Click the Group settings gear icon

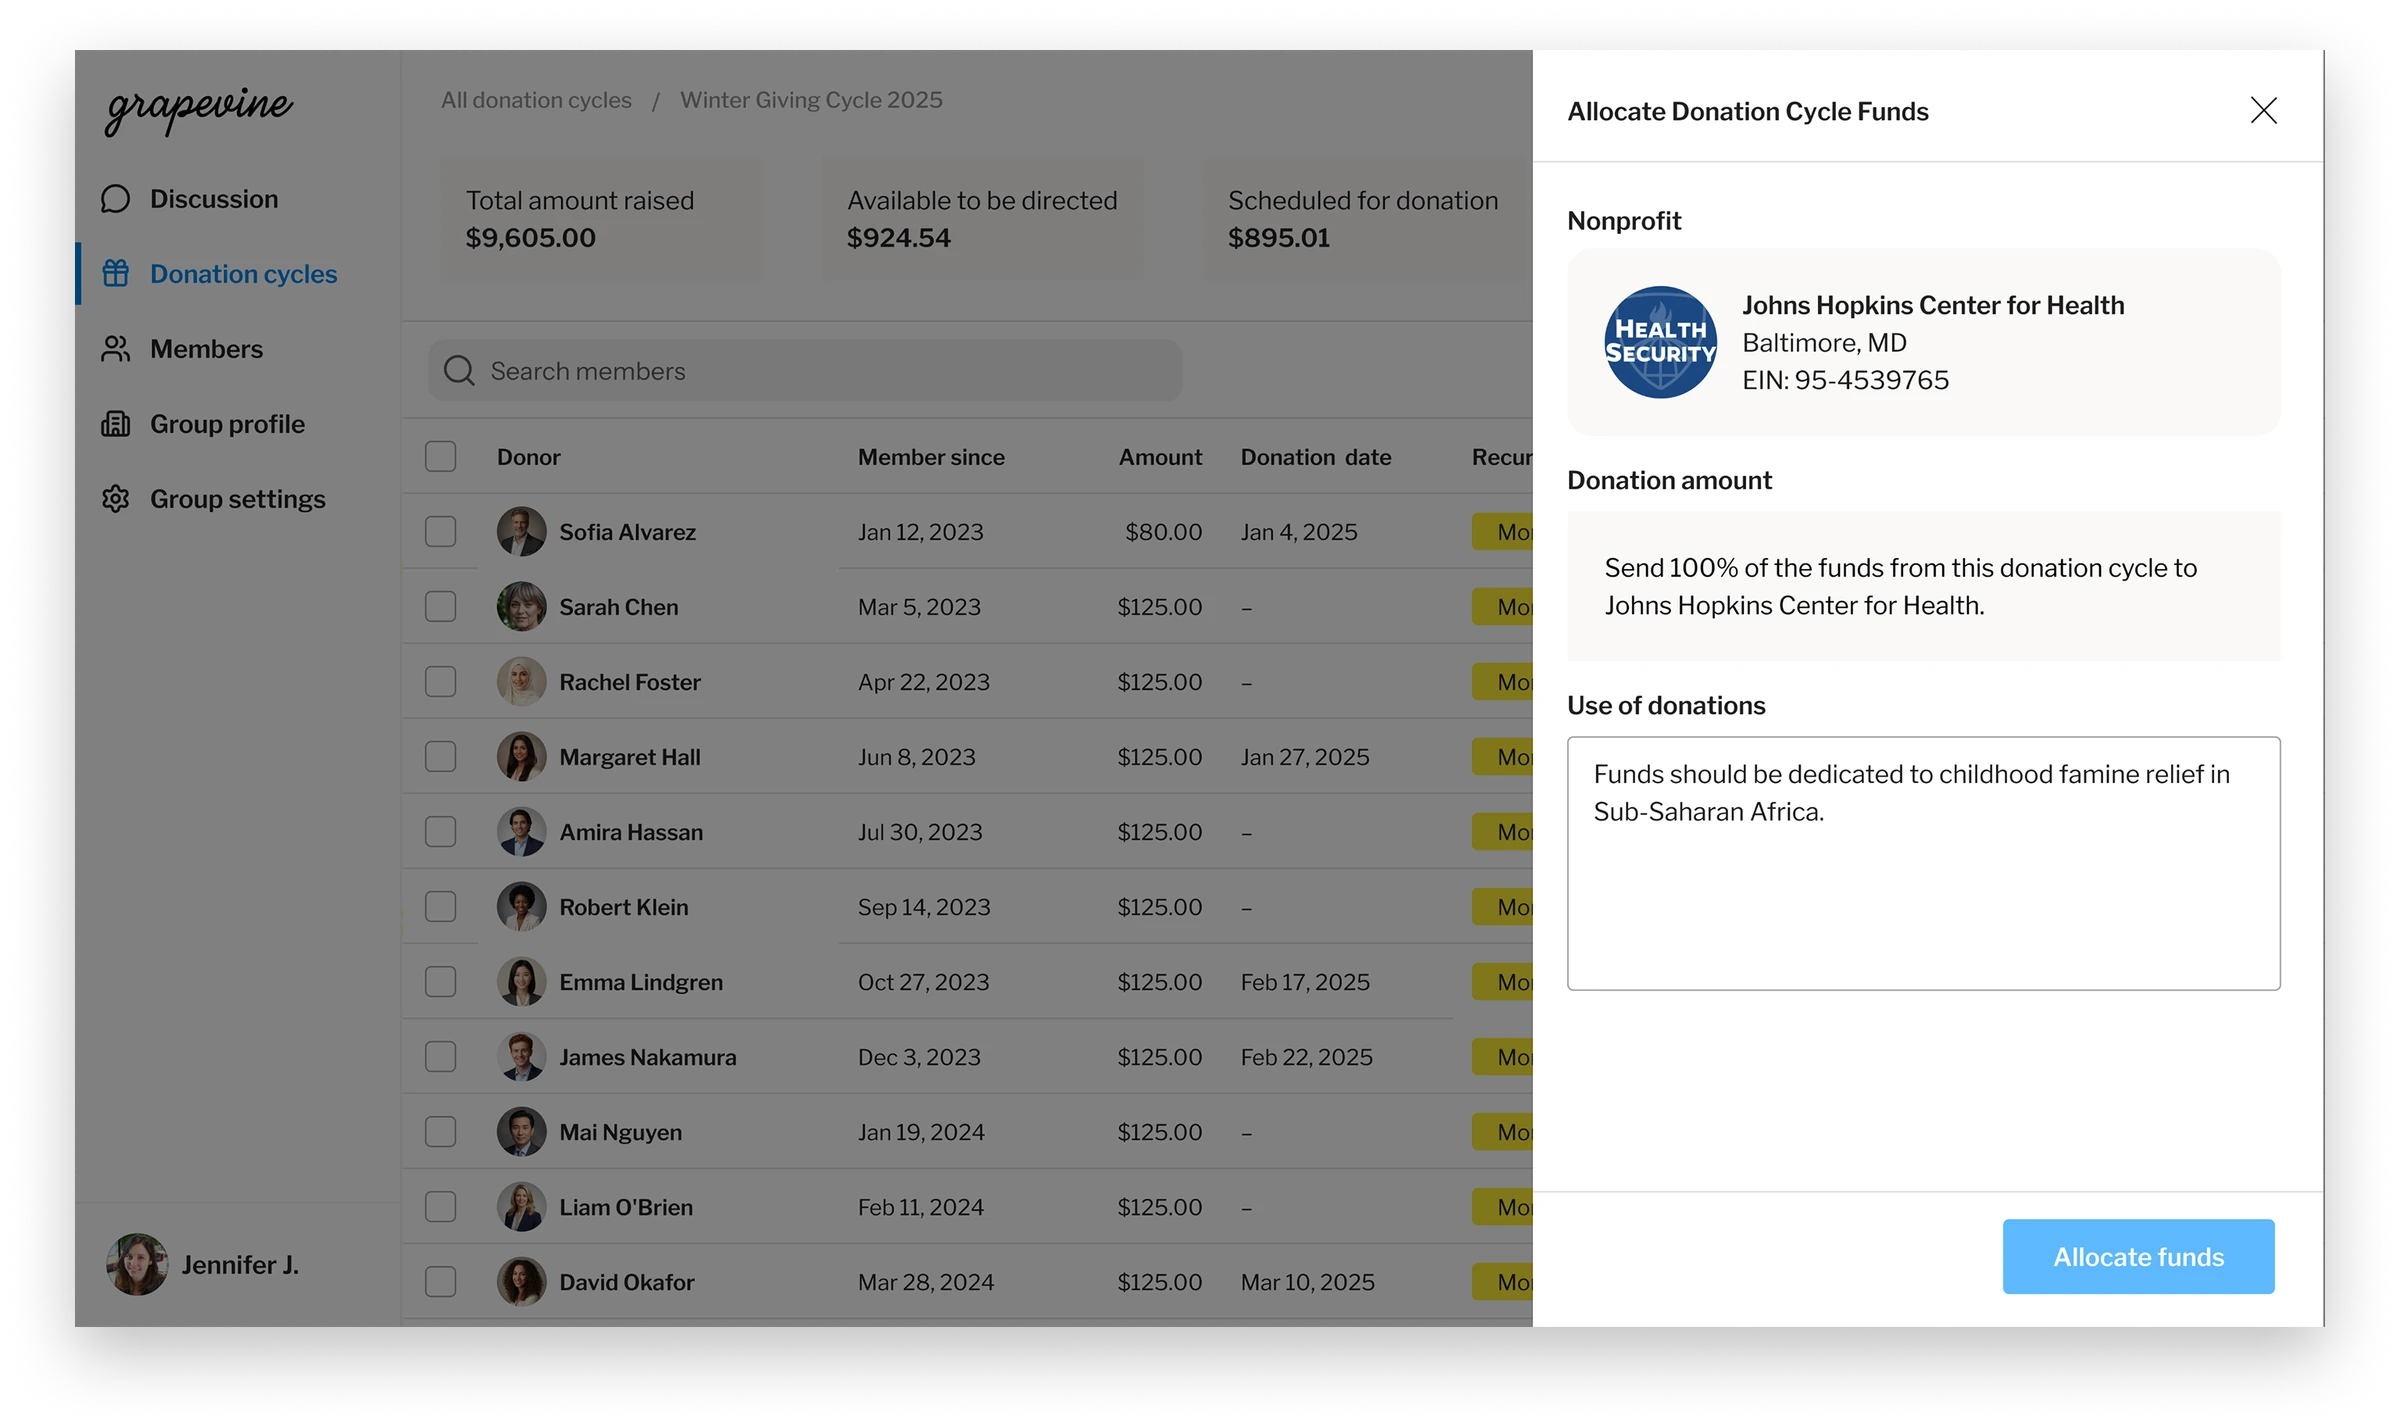tap(116, 499)
